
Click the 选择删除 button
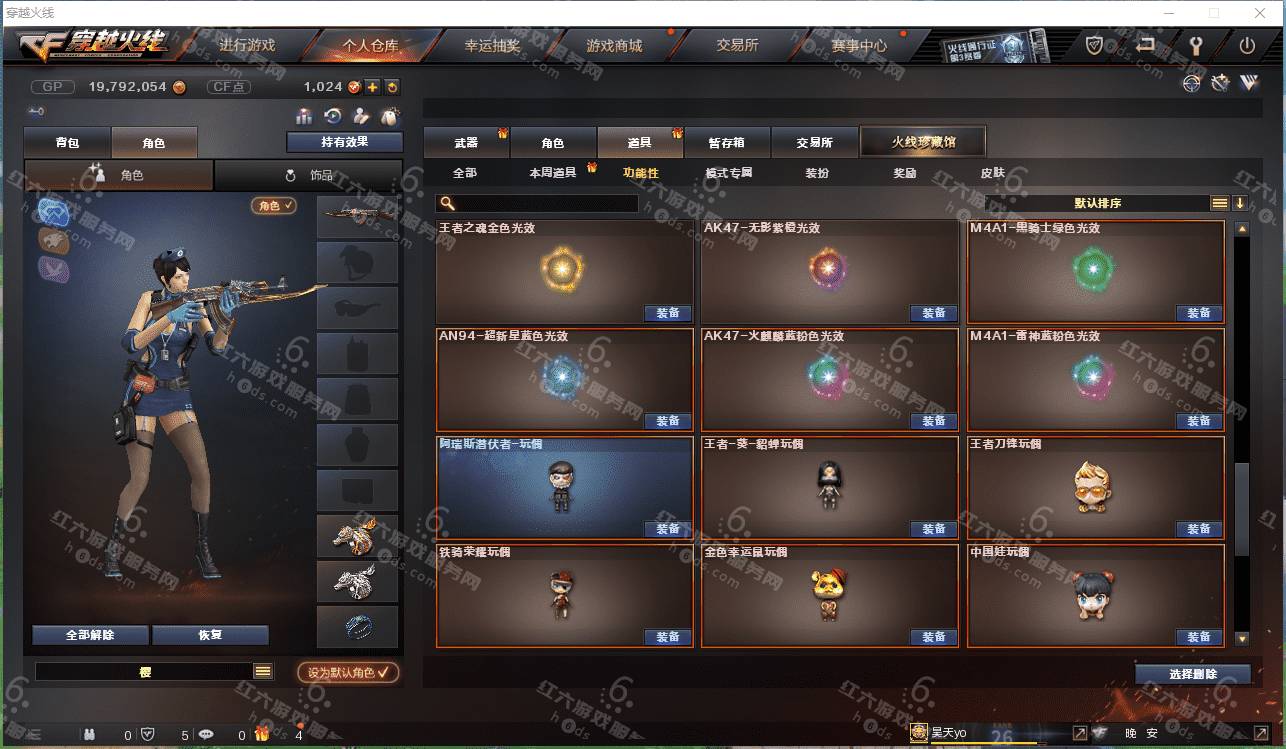pyautogui.click(x=1193, y=674)
